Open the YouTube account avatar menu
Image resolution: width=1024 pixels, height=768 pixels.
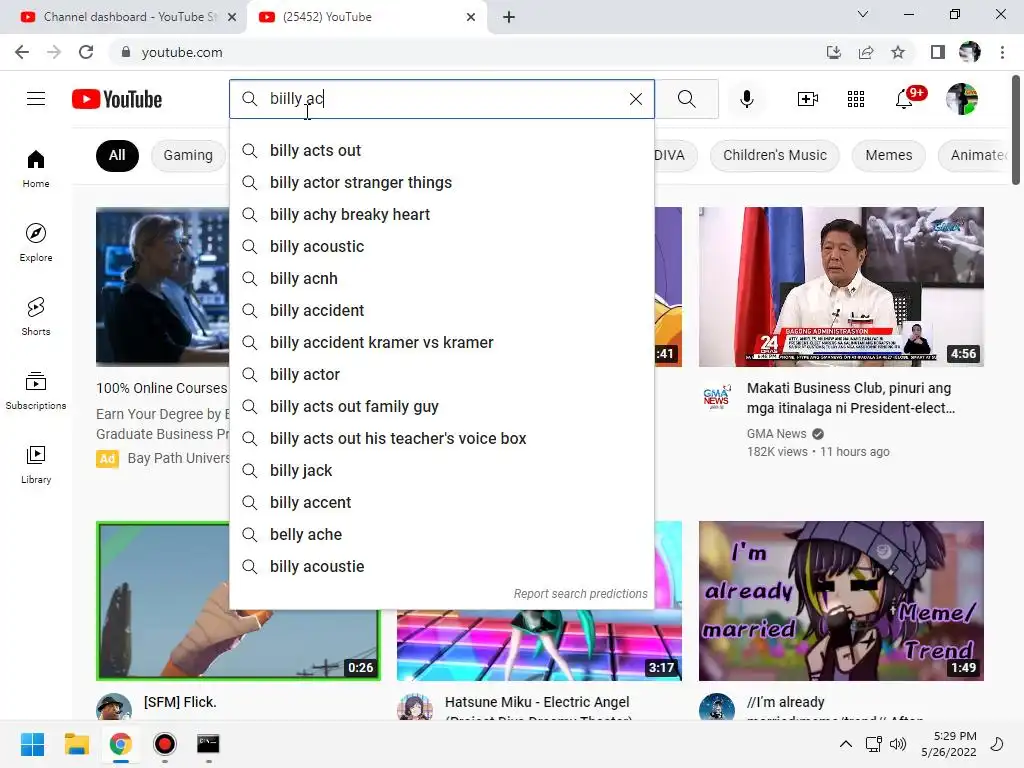tap(962, 99)
